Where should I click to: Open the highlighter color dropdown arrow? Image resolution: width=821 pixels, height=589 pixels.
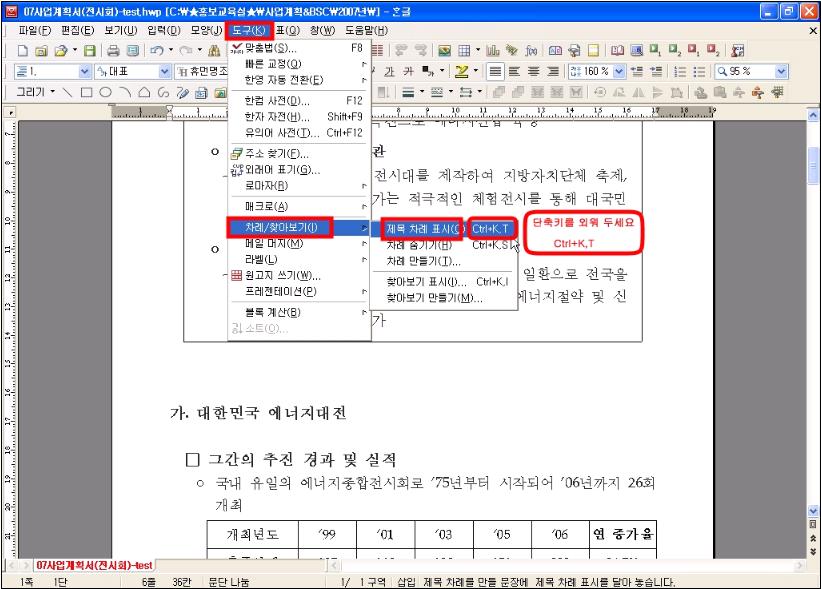coord(475,71)
